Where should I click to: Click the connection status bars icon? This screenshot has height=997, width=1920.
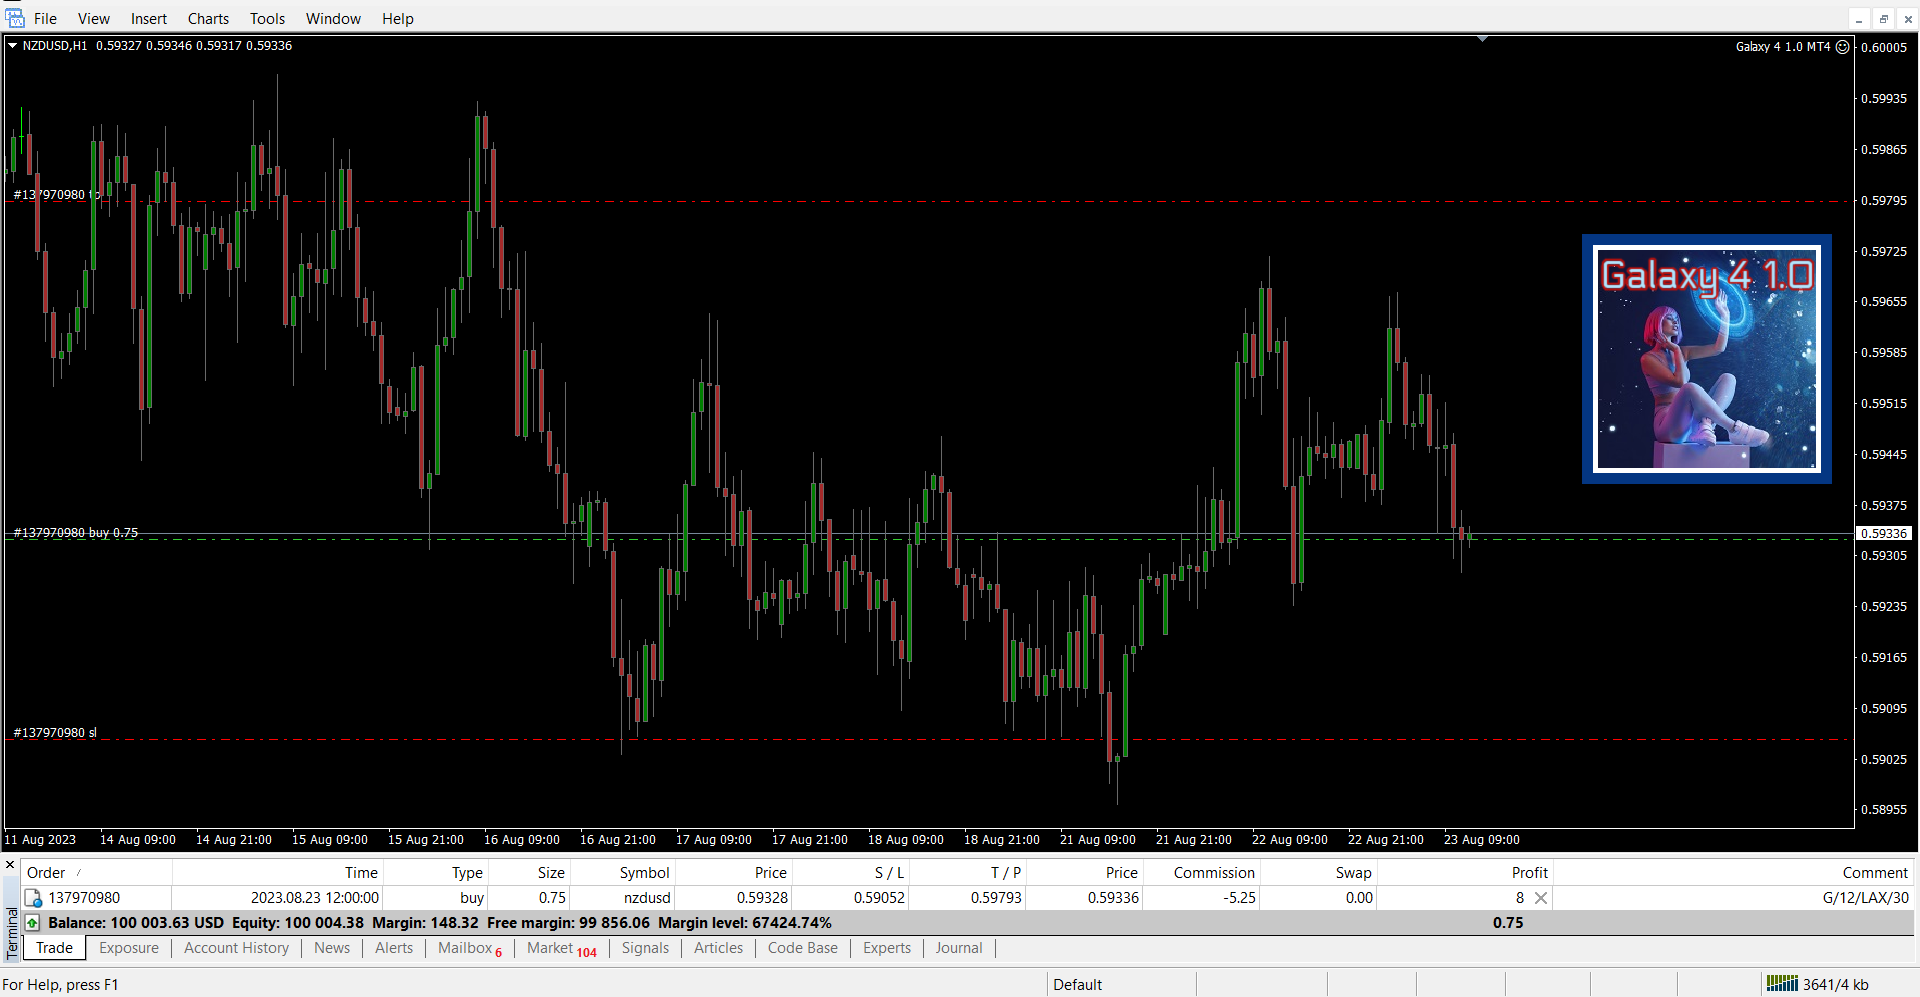point(1781,984)
